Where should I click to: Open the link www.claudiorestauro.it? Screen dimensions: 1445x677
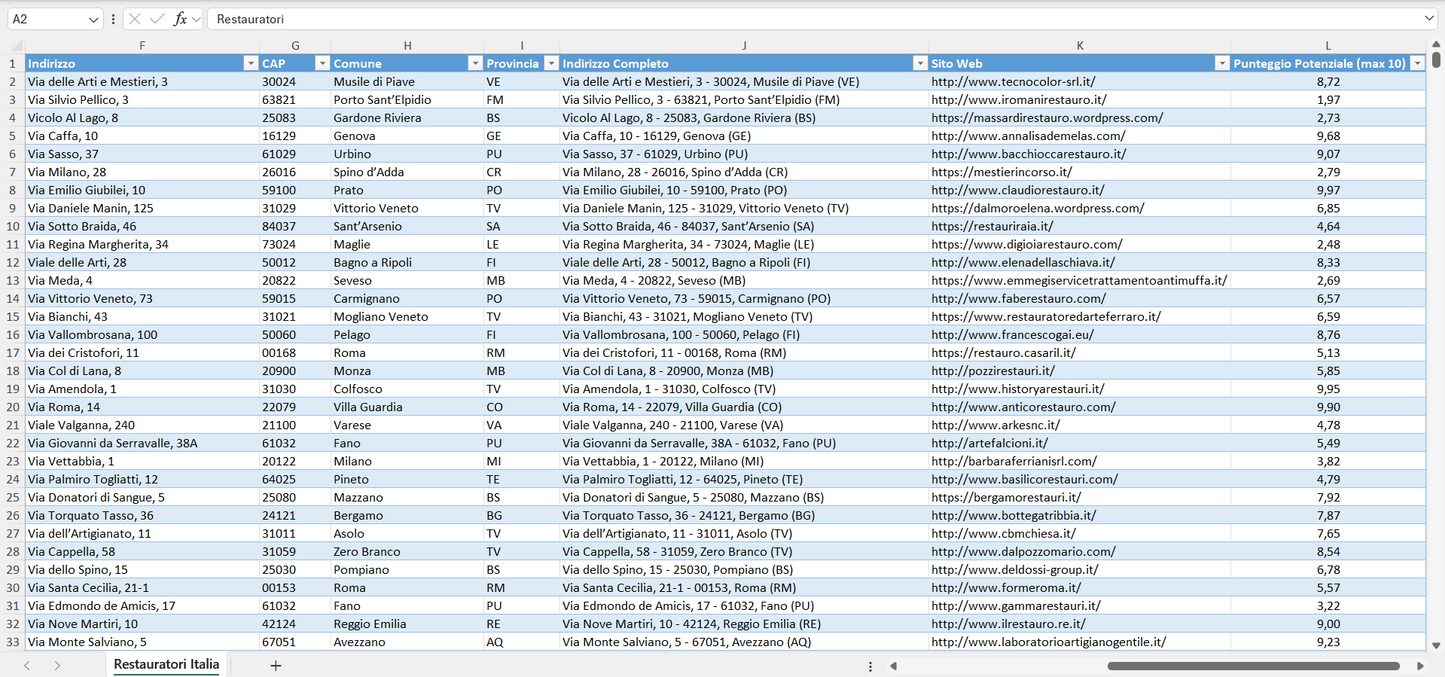pyautogui.click(x=1010, y=190)
